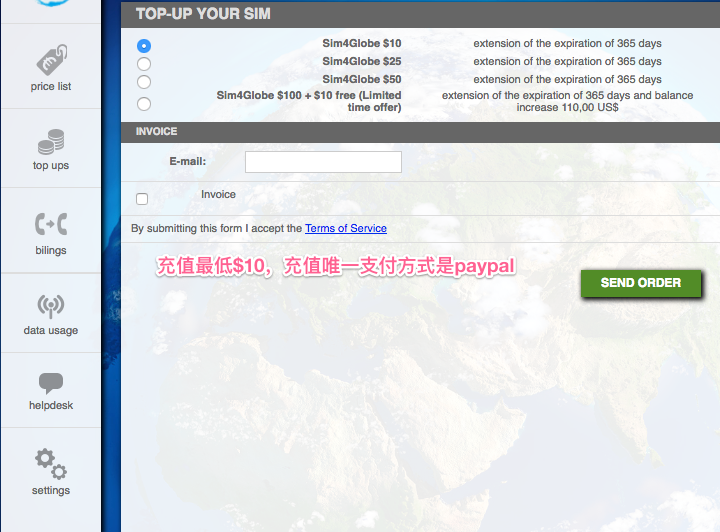This screenshot has height=532, width=720.
Task: Click the 'settings' sidebar label
Action: pos(51,490)
